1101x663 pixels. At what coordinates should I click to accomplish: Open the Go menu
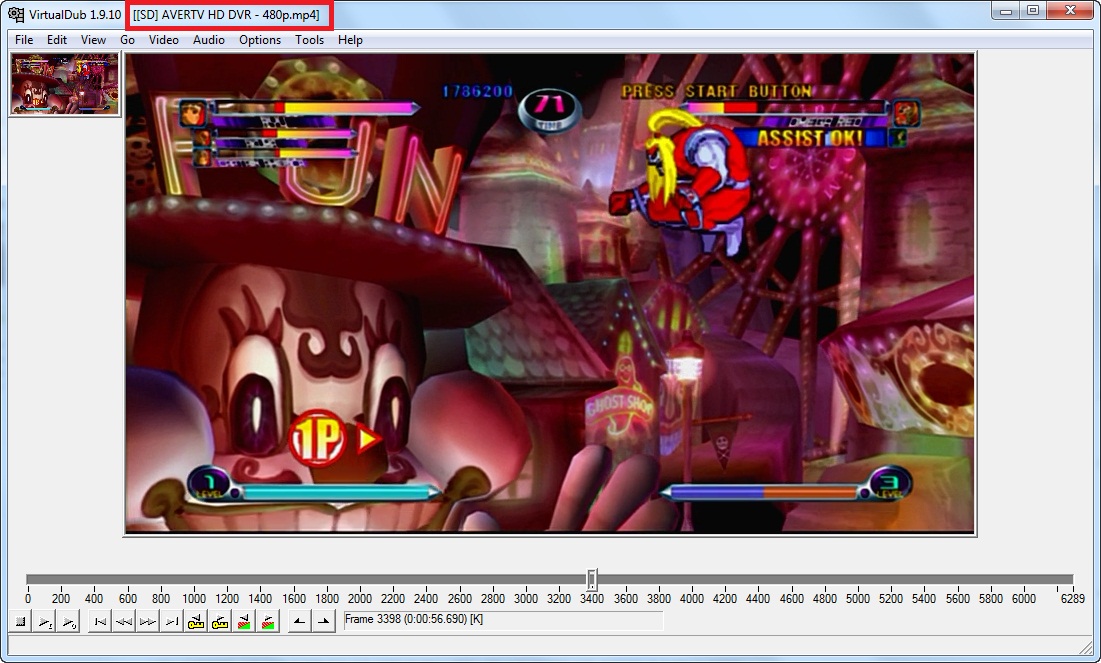coord(127,40)
